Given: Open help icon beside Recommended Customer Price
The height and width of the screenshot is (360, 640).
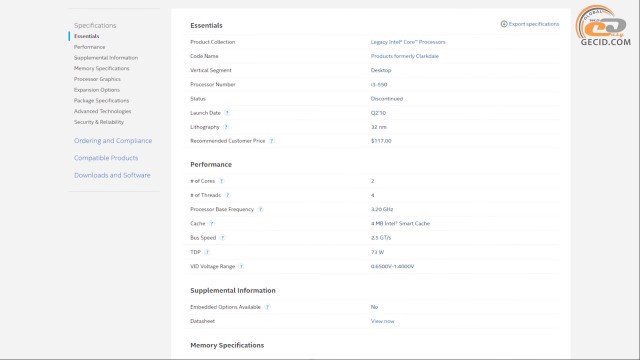Looking at the screenshot, I should point(272,141).
